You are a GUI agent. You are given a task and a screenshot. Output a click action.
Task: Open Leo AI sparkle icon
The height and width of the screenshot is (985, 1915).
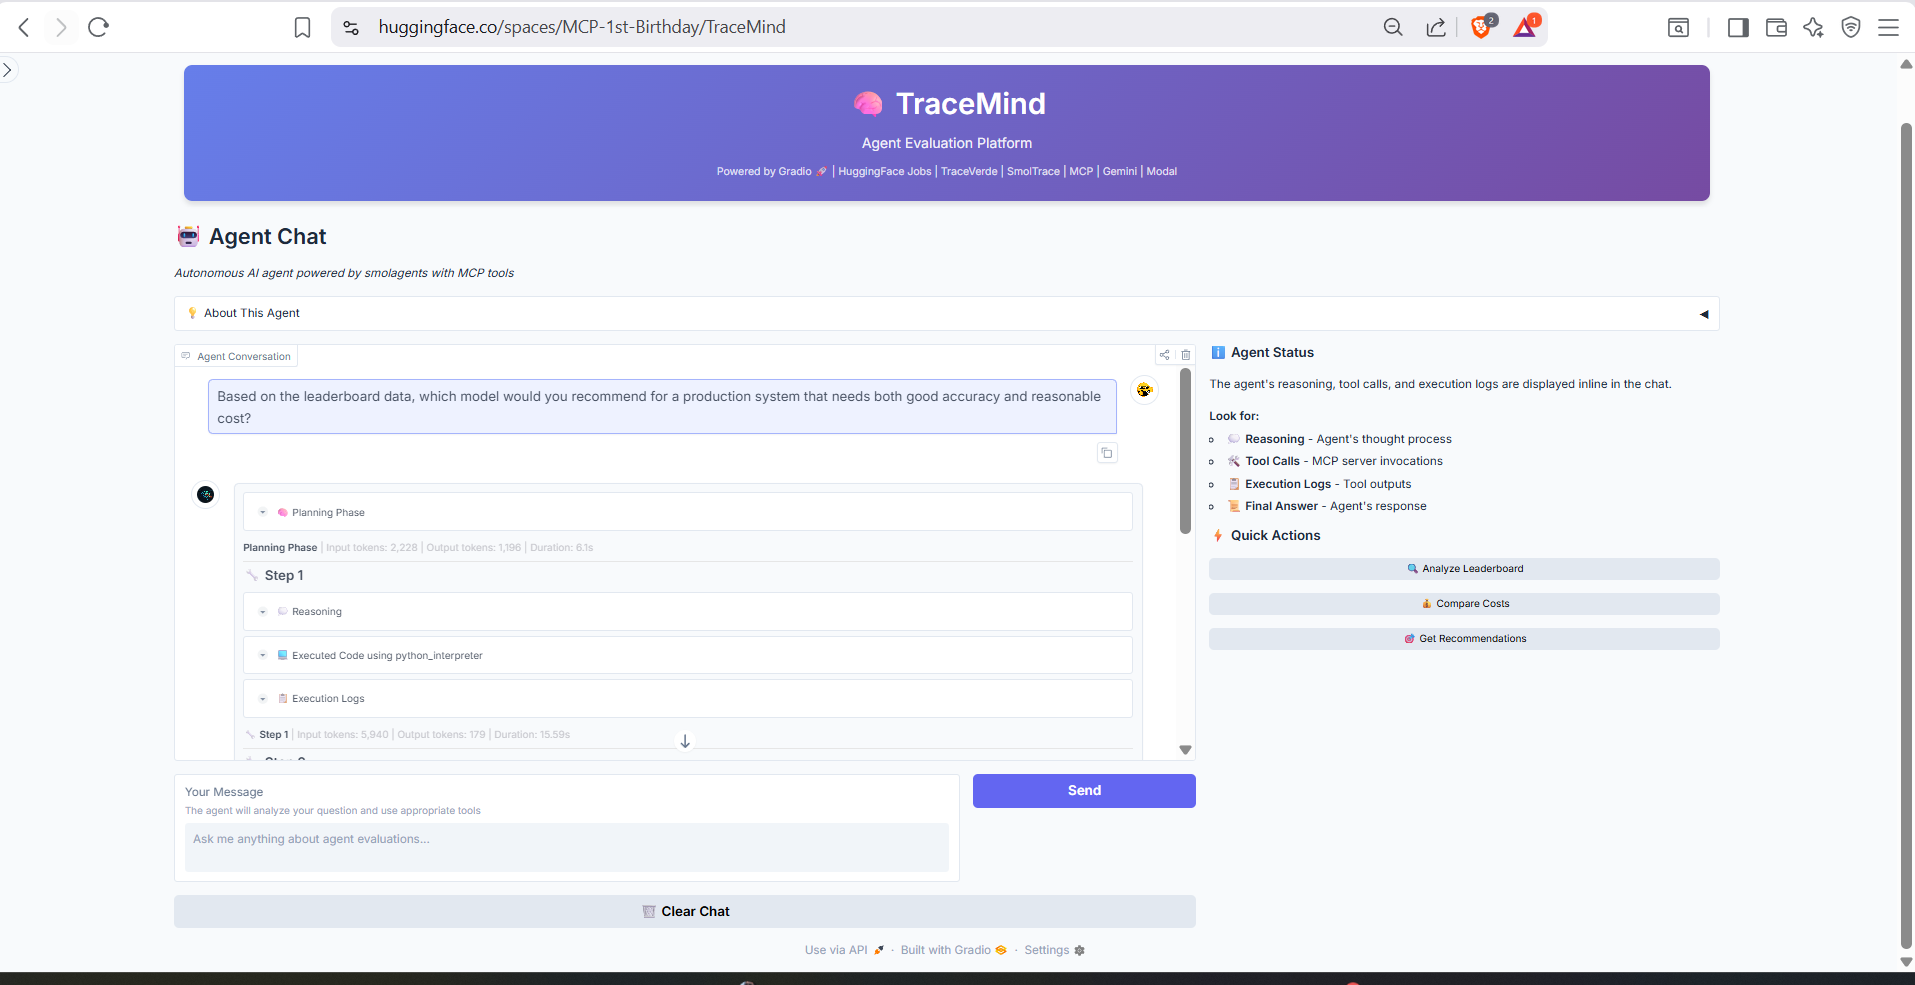(x=1813, y=27)
